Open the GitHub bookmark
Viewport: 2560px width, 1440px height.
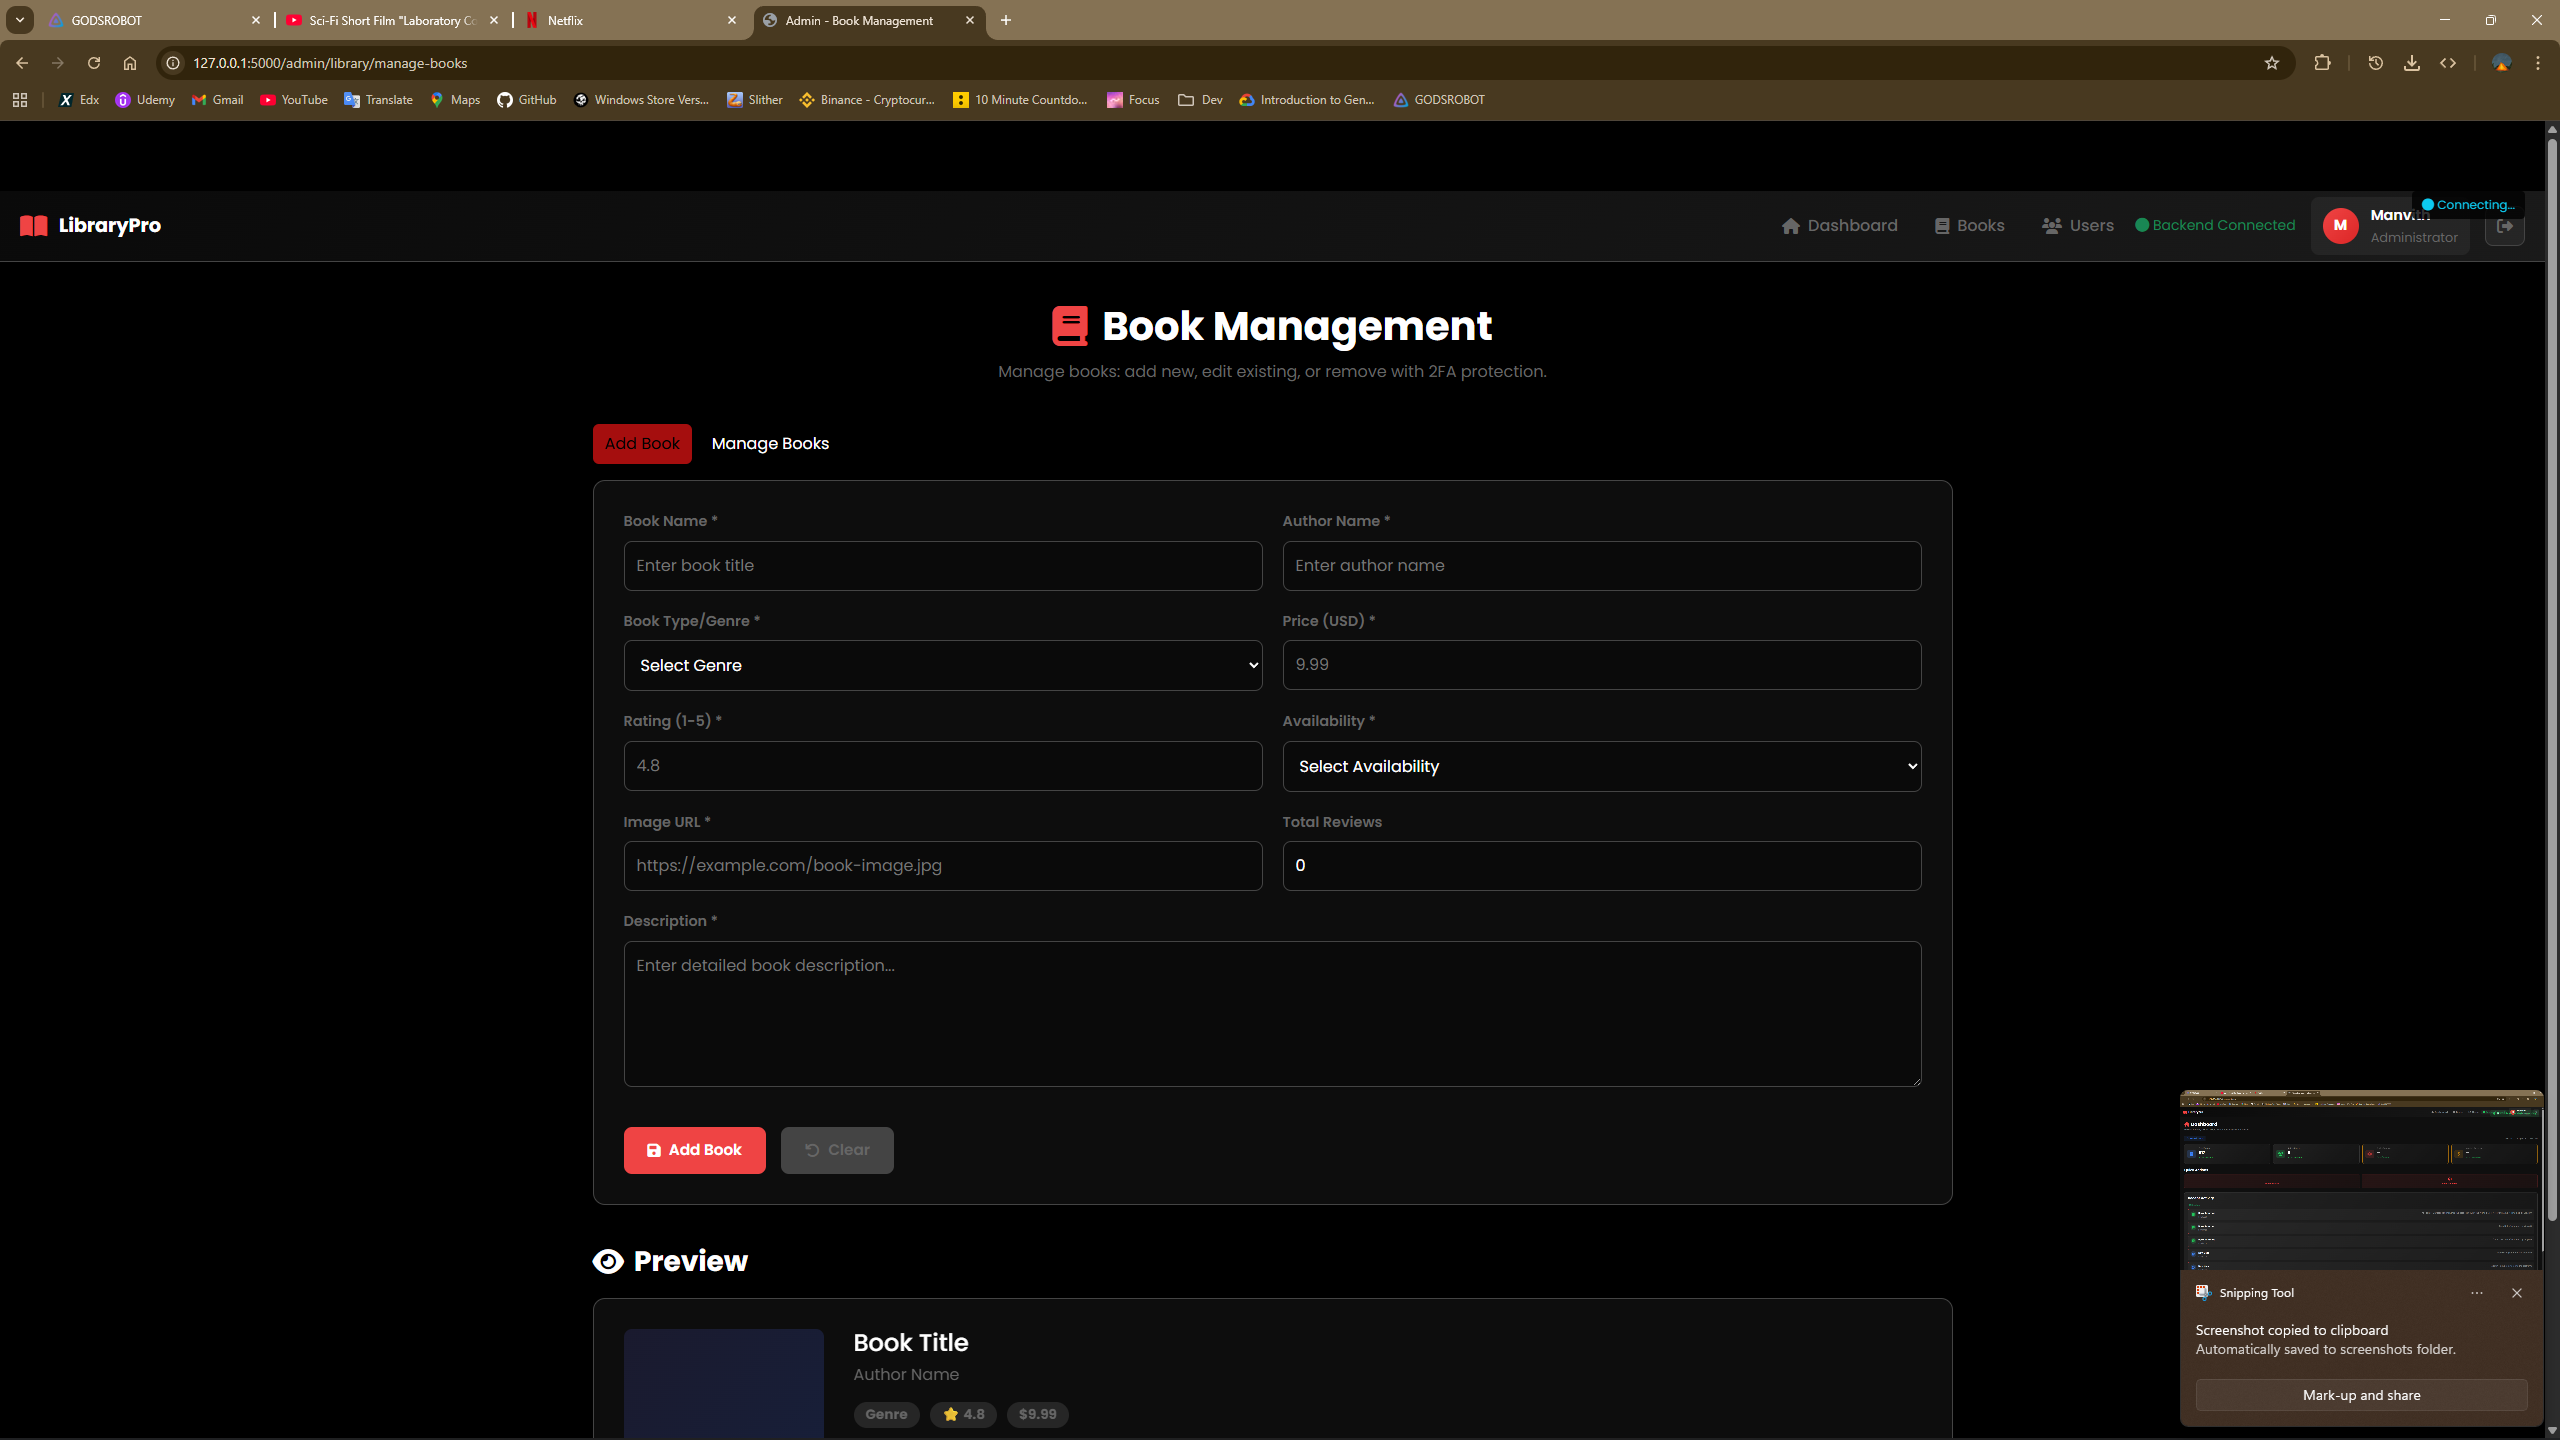[x=527, y=100]
